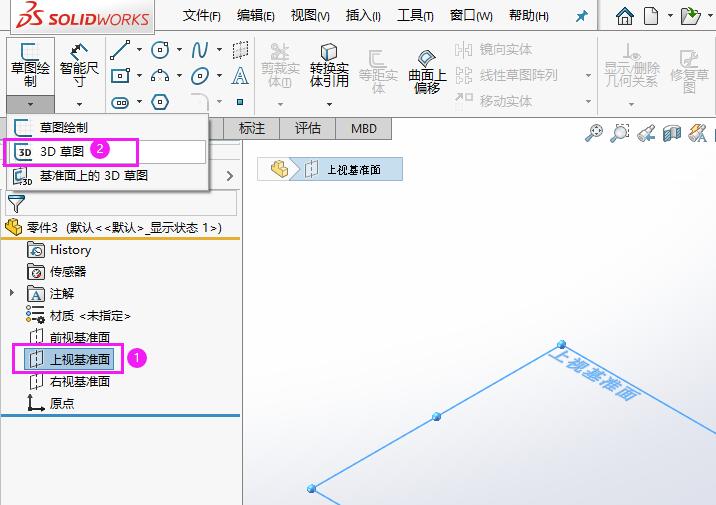The image size is (716, 505).
Task: Click the 上视基准面 breadcrumb in viewport
Action: [346, 169]
